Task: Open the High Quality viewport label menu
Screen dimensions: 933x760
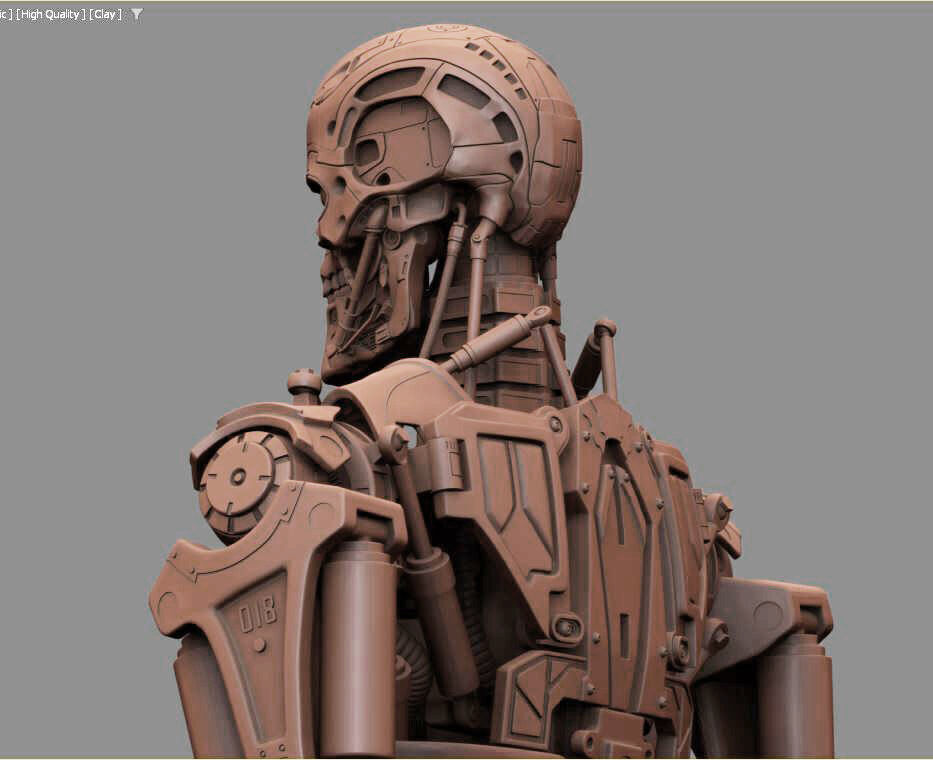Action: (51, 14)
